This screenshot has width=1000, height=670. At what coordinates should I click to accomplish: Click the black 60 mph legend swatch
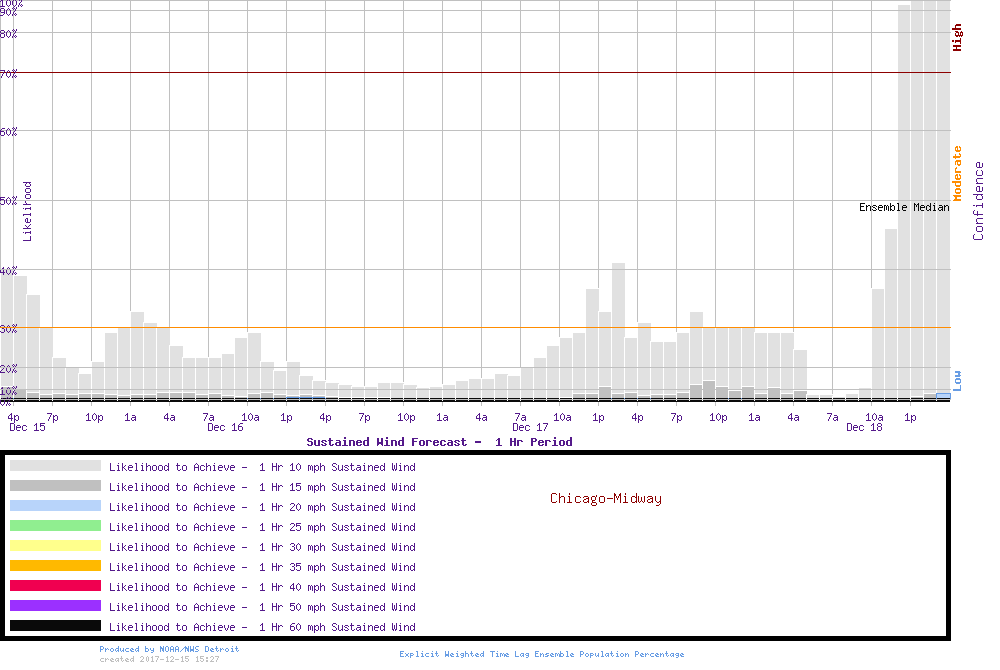pyautogui.click(x=55, y=626)
